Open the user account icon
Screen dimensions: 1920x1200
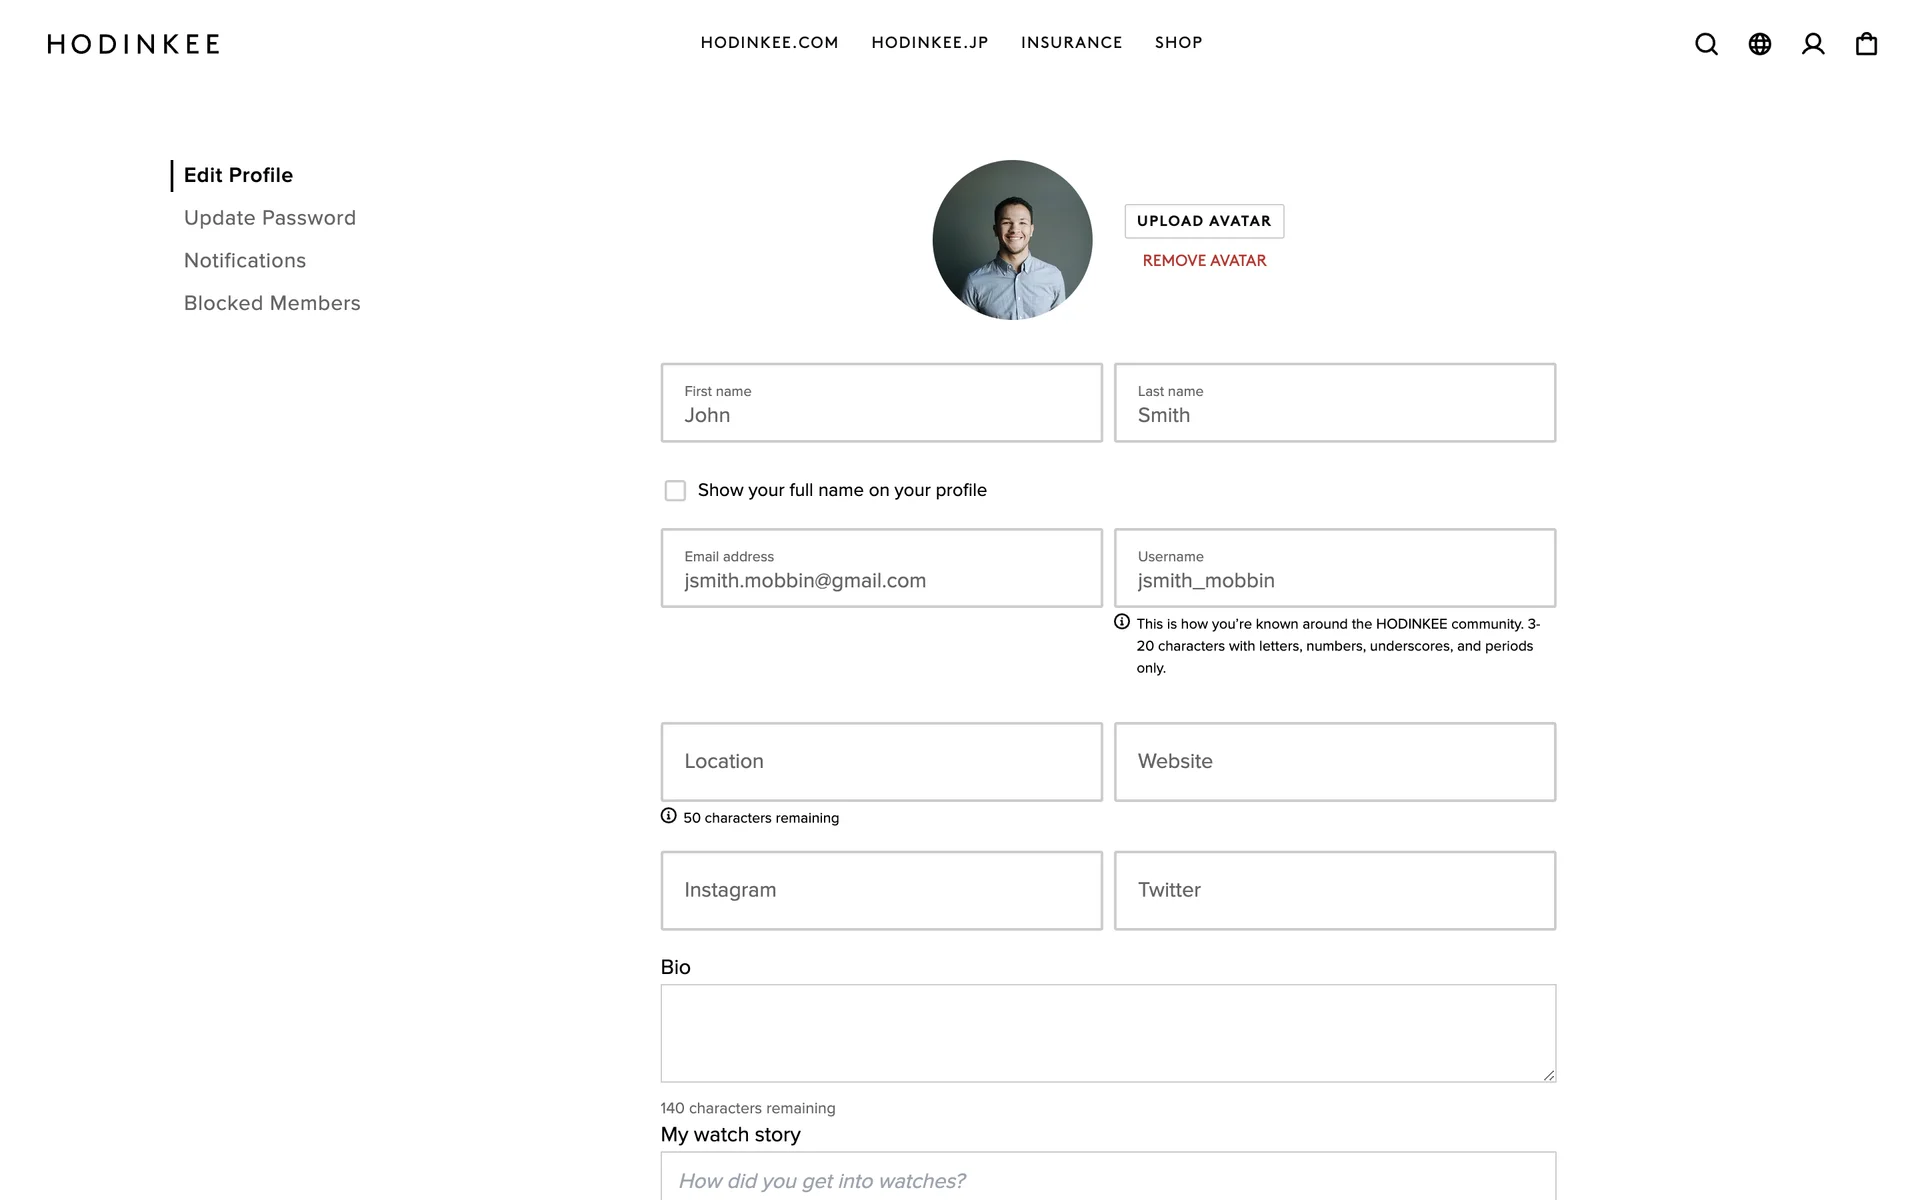[x=1813, y=44]
